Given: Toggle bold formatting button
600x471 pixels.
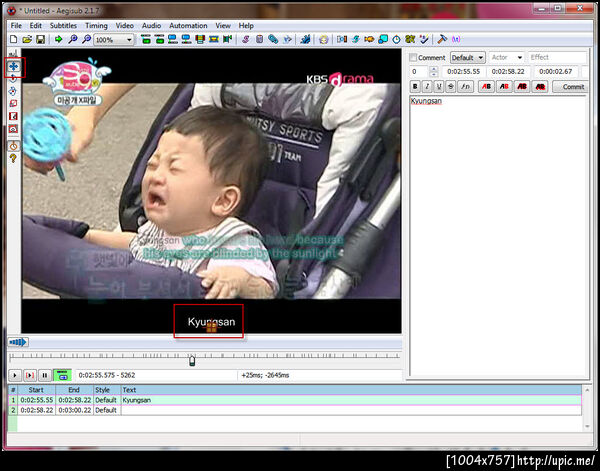Looking at the screenshot, I should click(x=415, y=86).
